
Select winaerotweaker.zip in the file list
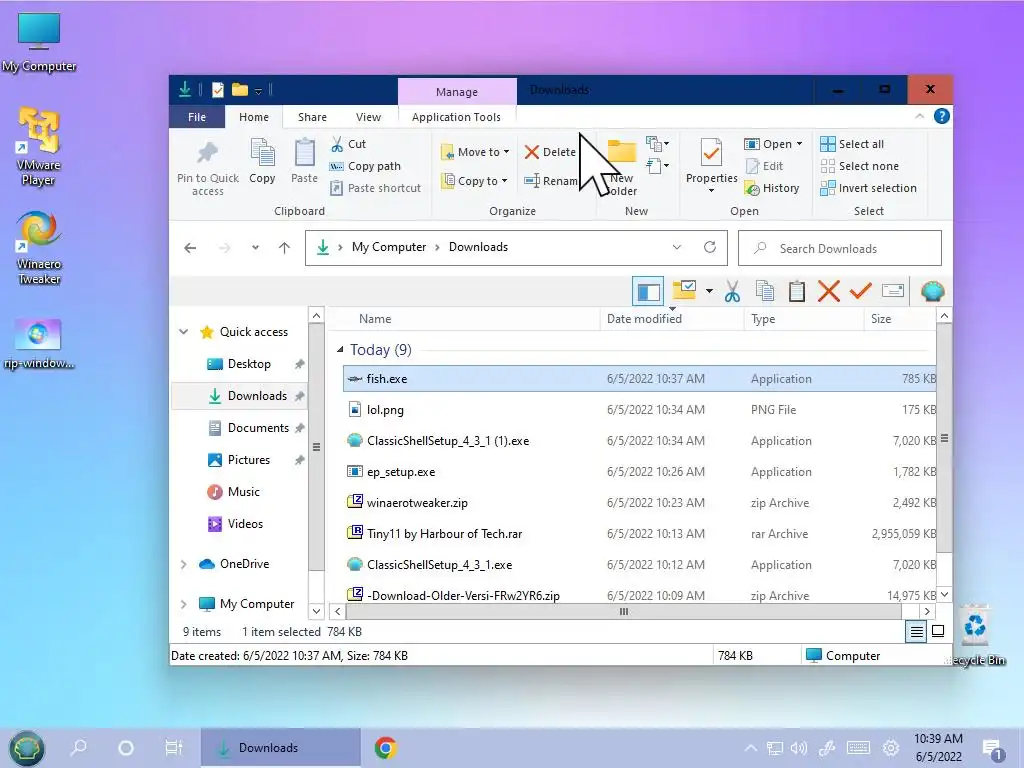(639, 503)
